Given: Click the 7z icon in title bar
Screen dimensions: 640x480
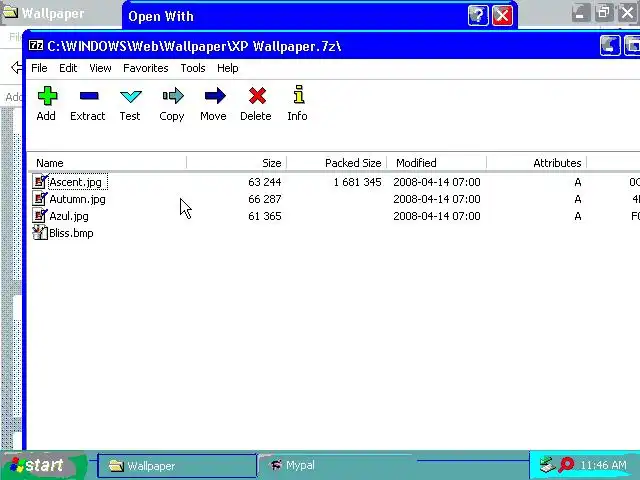Looking at the screenshot, I should (36, 45).
